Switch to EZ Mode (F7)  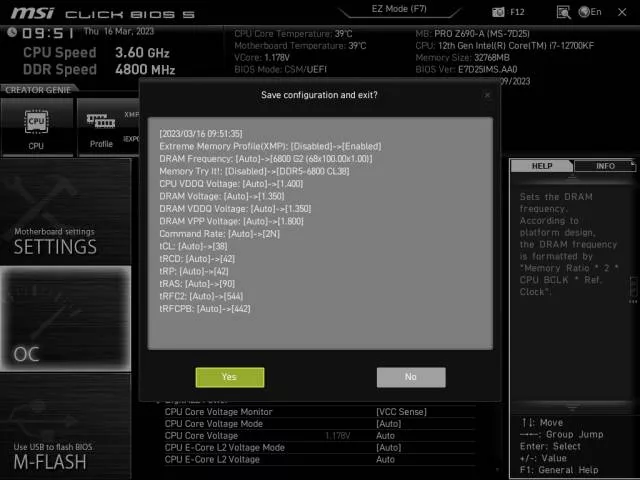click(399, 9)
